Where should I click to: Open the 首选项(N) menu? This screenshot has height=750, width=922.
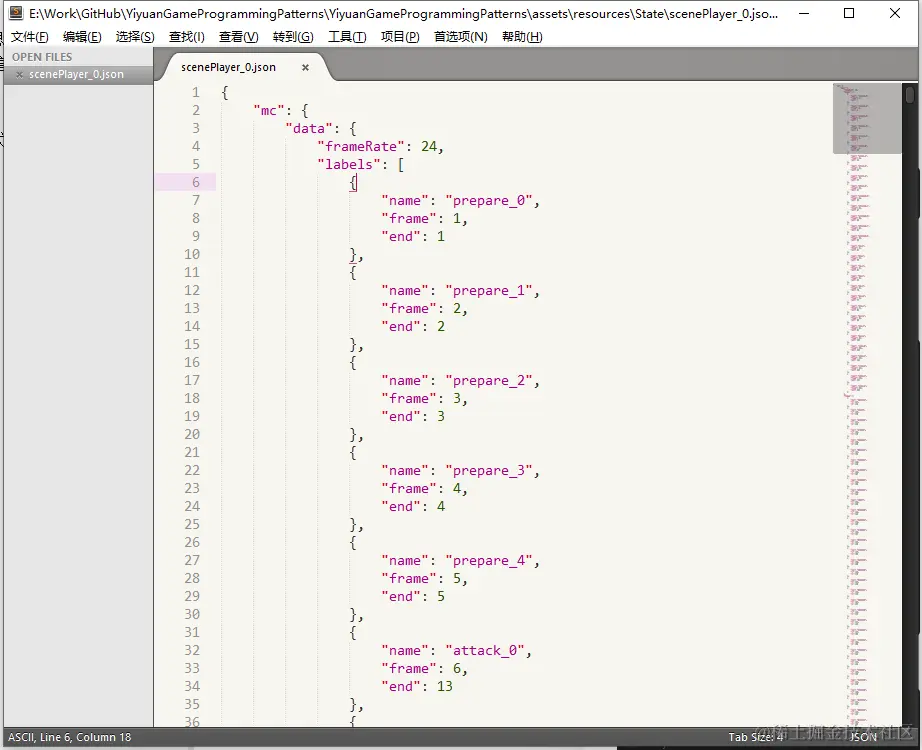pyautogui.click(x=460, y=37)
